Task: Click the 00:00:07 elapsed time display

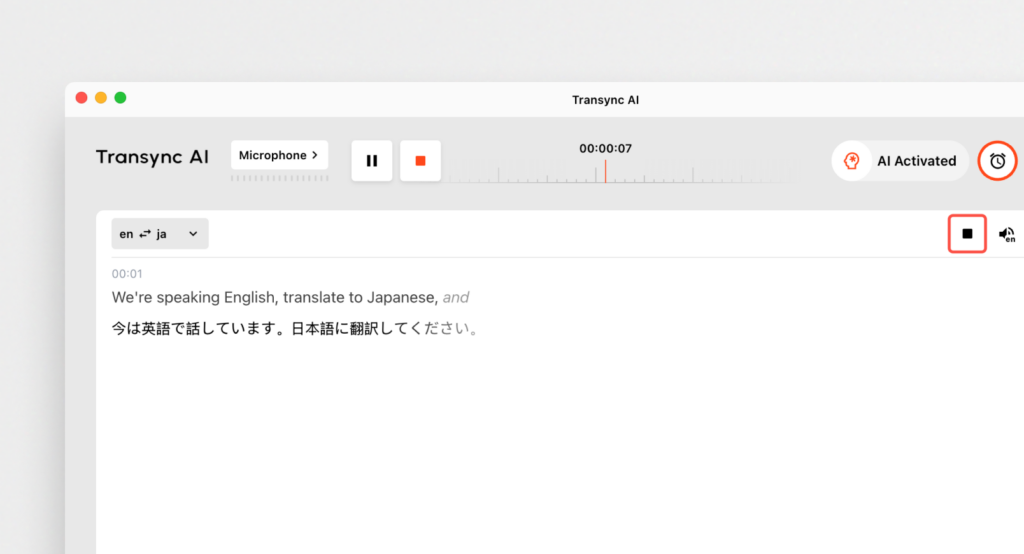Action: [x=605, y=148]
